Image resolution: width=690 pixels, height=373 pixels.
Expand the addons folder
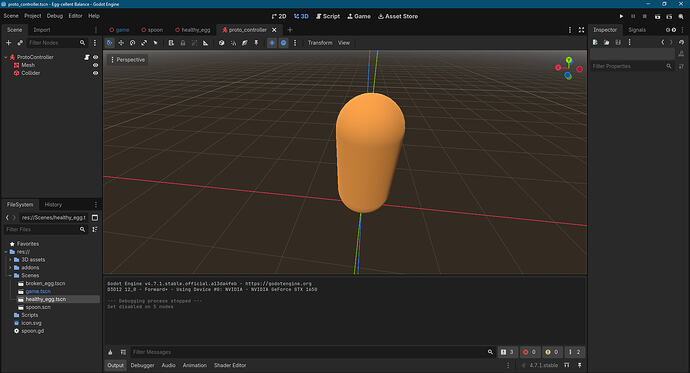(x=10, y=267)
